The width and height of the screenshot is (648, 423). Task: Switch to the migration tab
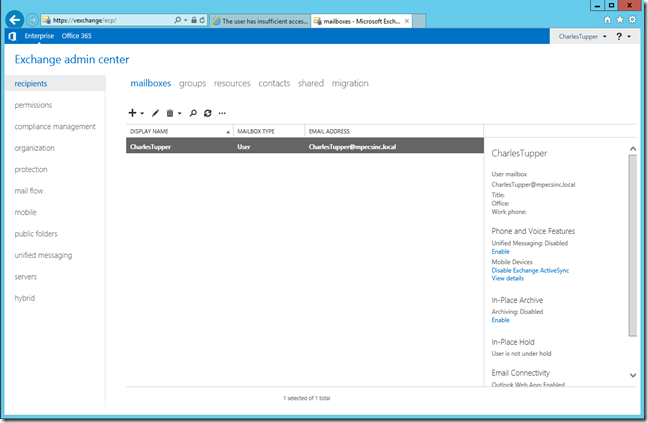pos(350,83)
